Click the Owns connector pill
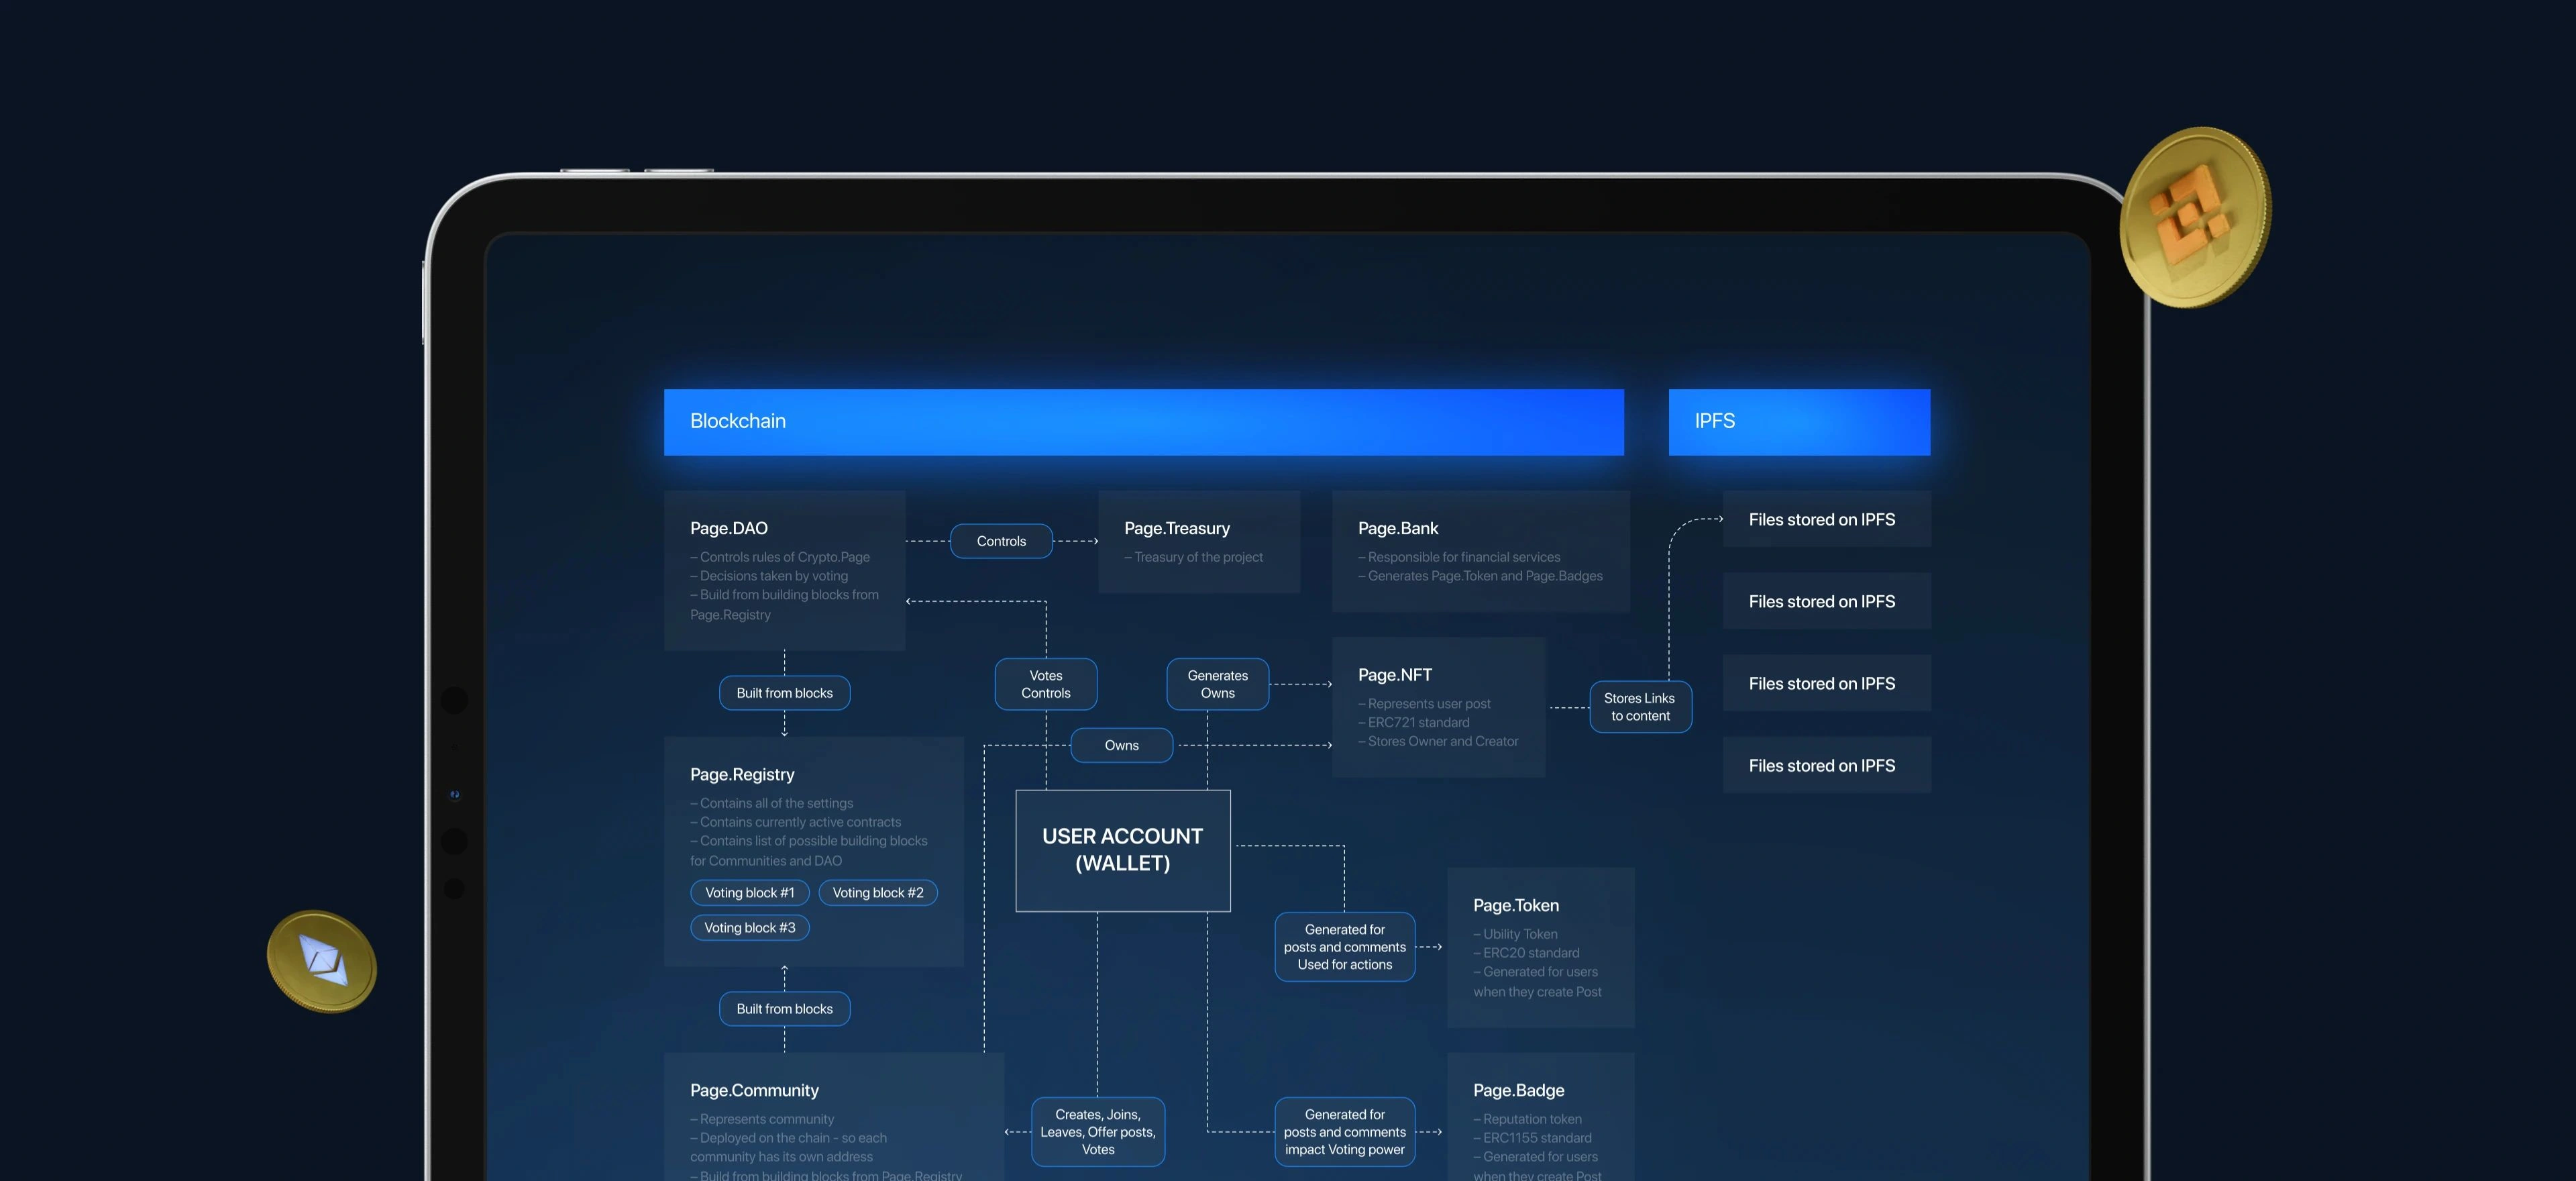 click(x=1121, y=745)
